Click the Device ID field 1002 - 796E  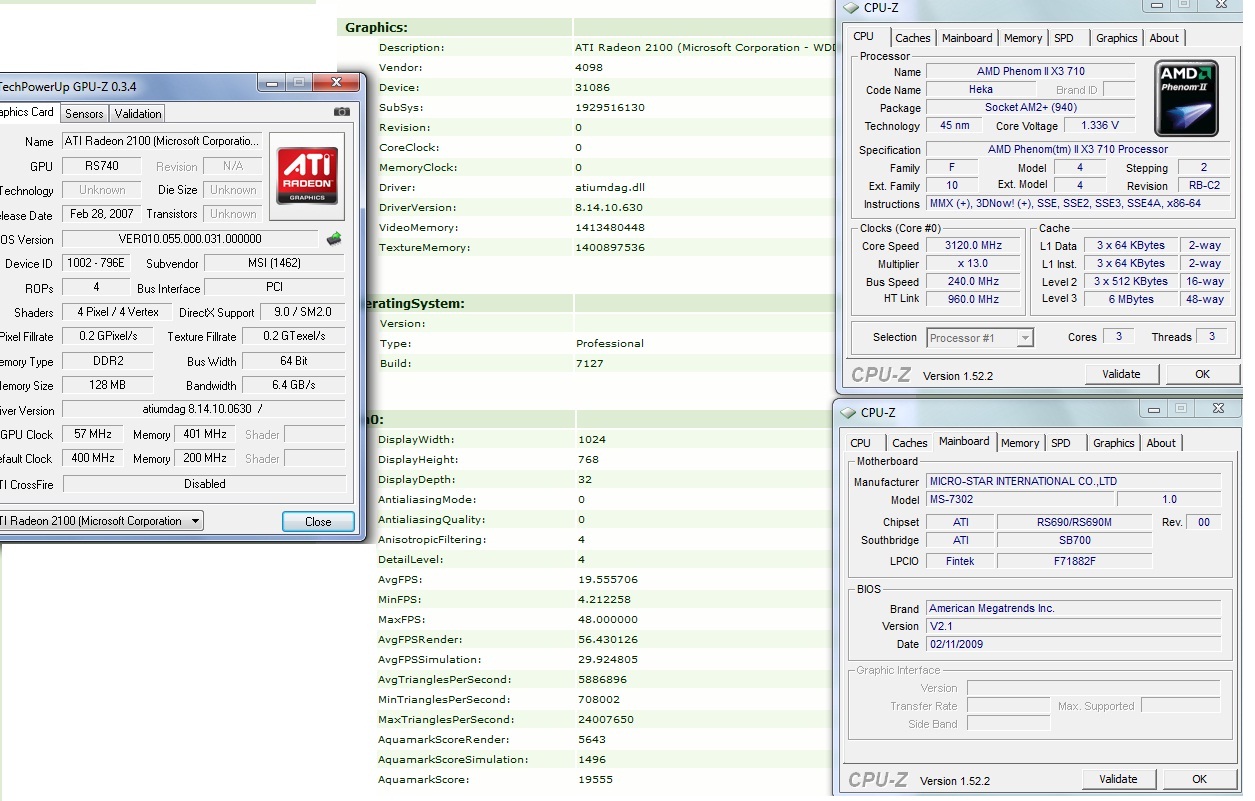pyautogui.click(x=98, y=264)
